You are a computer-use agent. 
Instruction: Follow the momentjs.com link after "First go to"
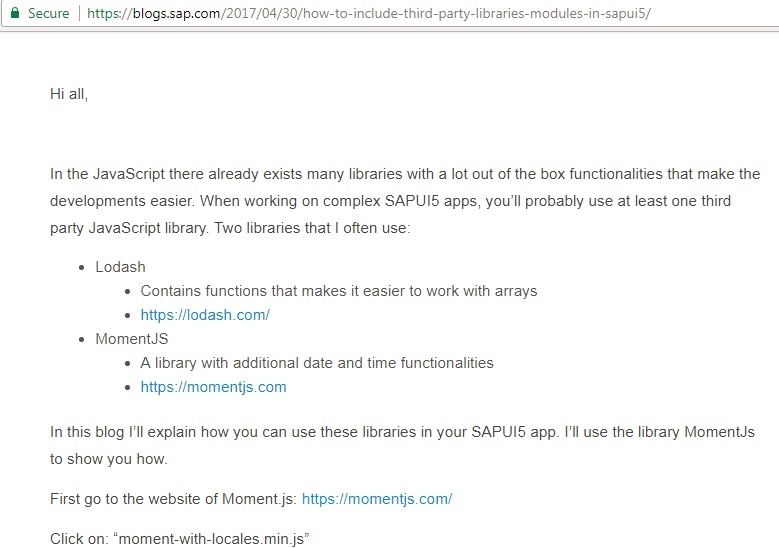point(377,498)
